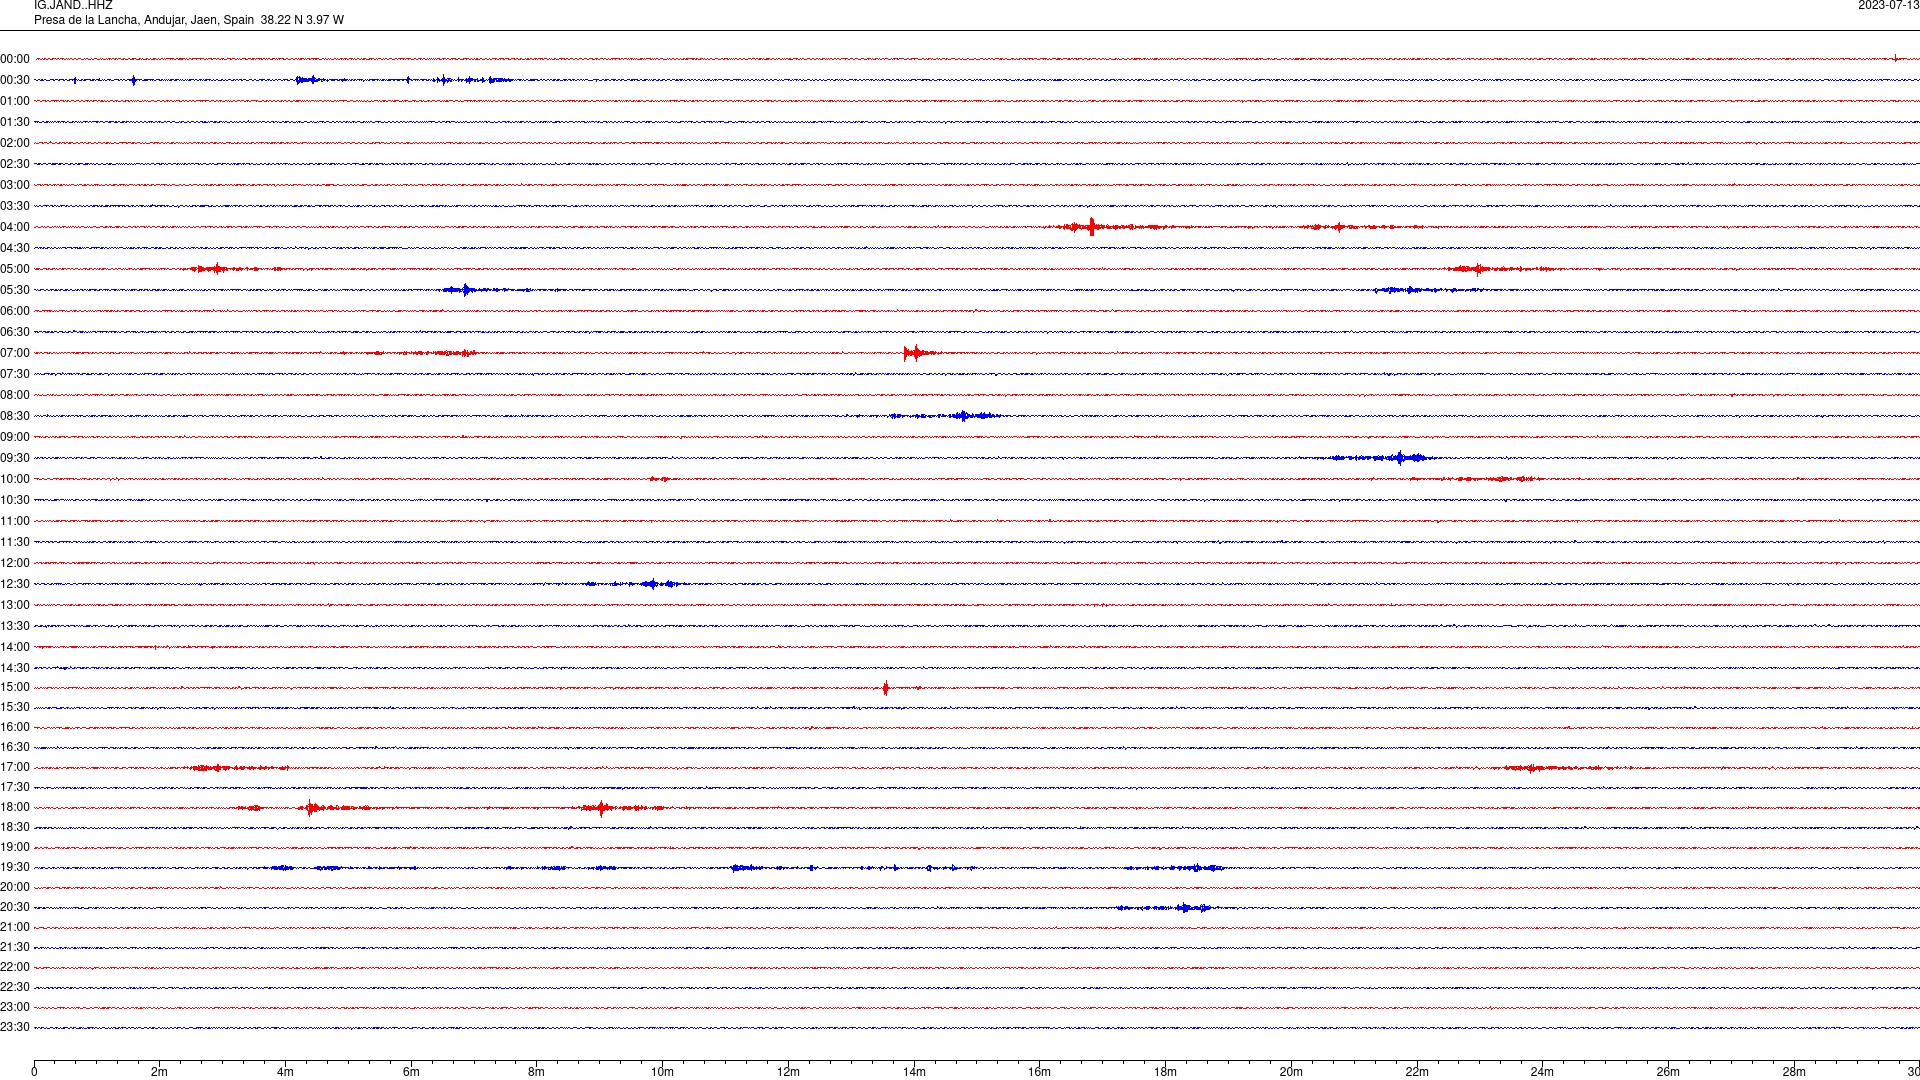Select the 12:30 trace label
Image resolution: width=1920 pixels, height=1080 pixels.
pos(15,584)
